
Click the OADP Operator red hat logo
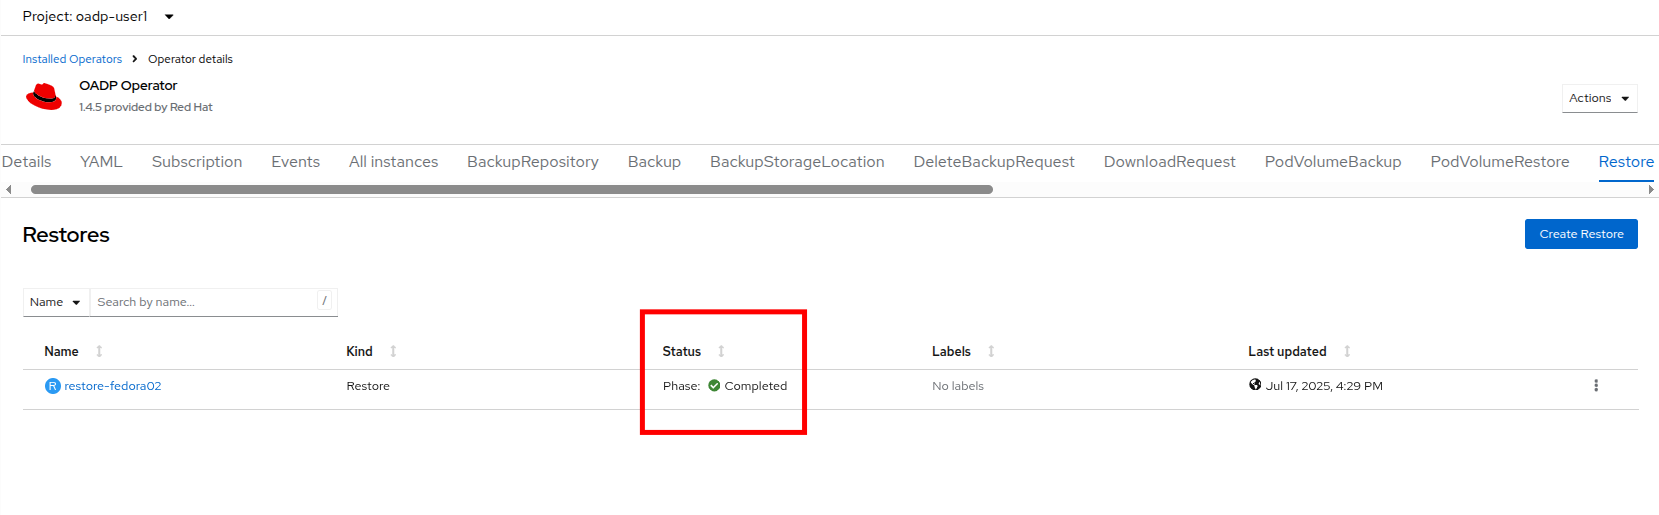pos(44,96)
